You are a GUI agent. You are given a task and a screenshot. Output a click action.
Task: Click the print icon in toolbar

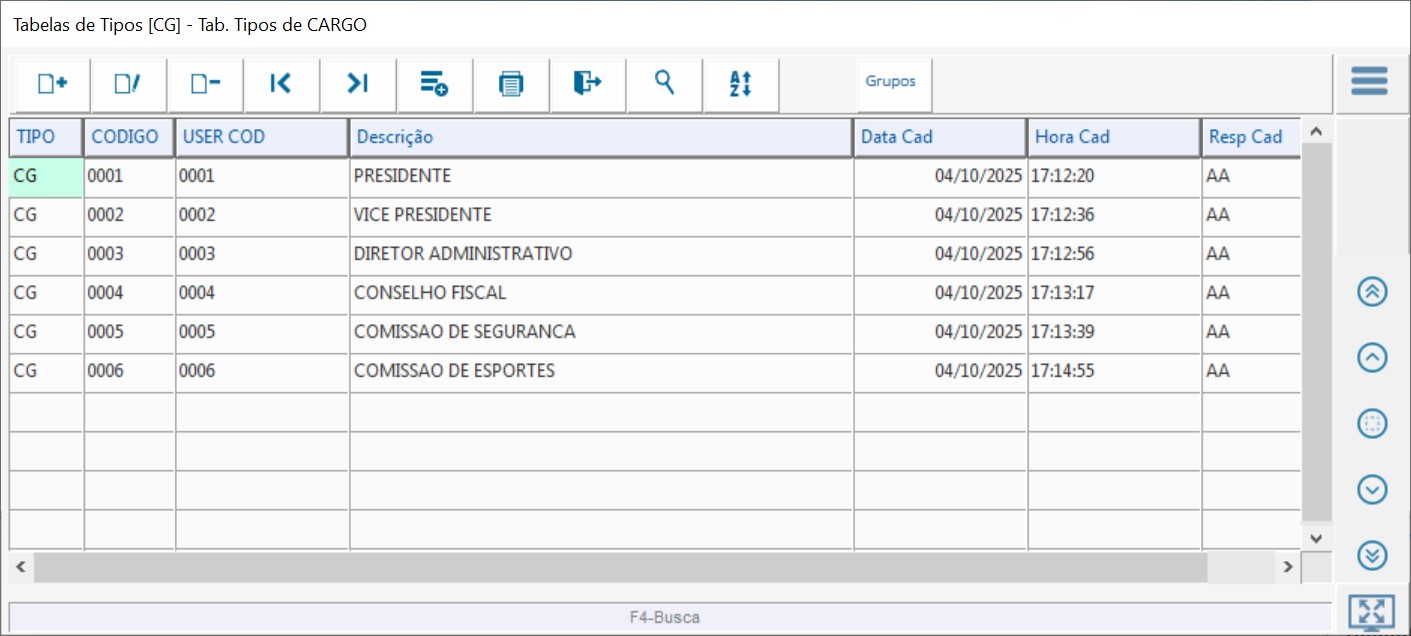[511, 84]
